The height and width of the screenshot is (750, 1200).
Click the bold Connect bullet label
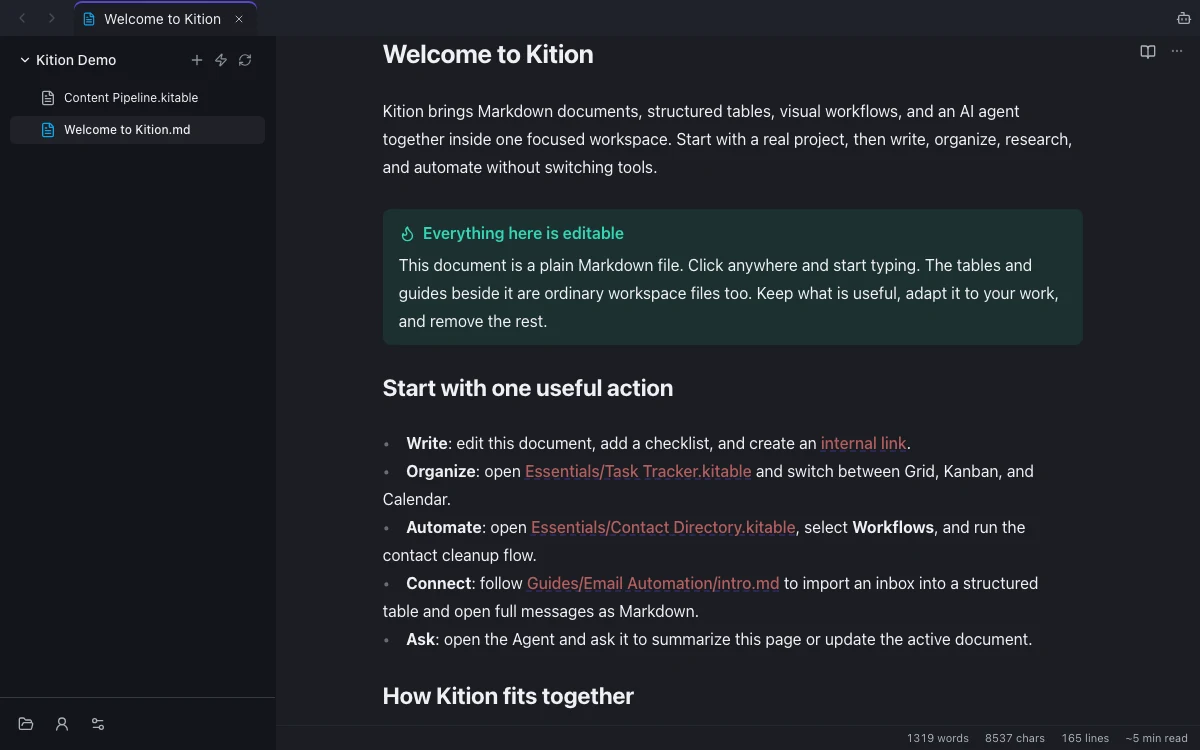439,583
